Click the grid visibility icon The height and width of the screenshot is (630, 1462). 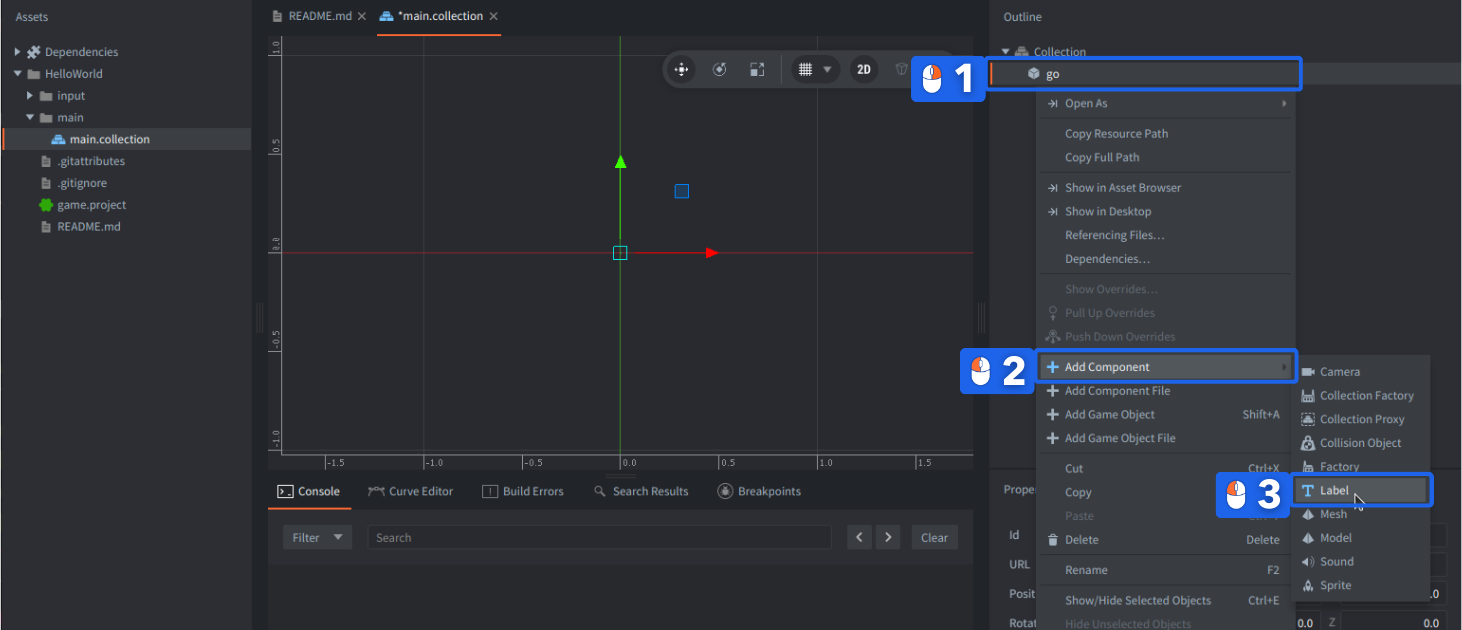click(805, 70)
